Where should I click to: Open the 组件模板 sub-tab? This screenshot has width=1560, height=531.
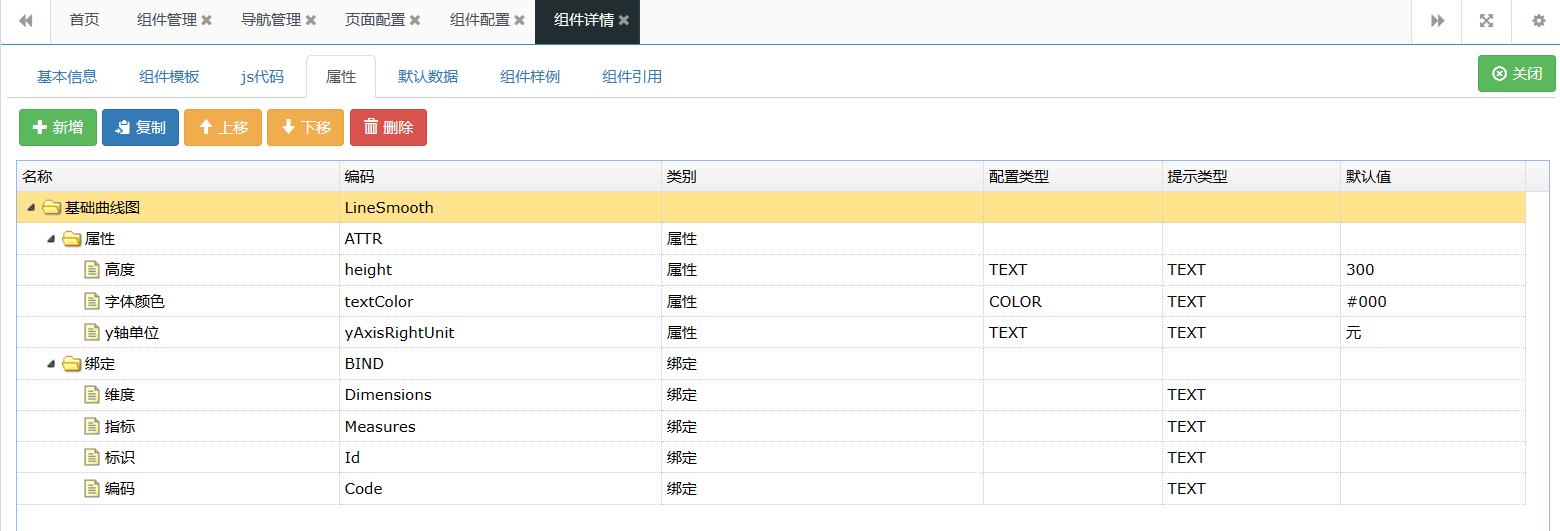169,76
